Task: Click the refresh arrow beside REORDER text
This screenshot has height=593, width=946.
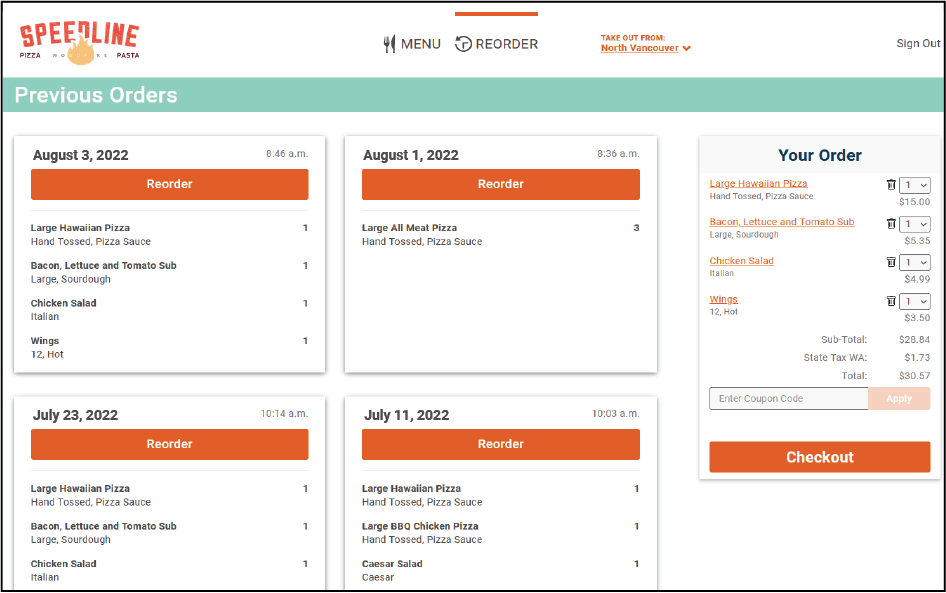Action: (x=462, y=43)
